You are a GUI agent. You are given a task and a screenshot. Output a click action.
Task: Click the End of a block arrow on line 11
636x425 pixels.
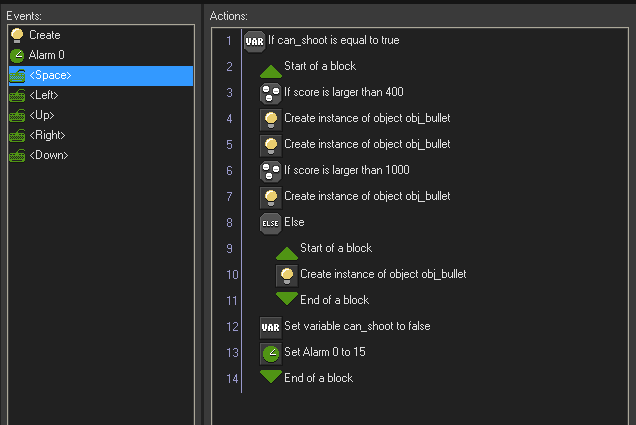pos(287,299)
